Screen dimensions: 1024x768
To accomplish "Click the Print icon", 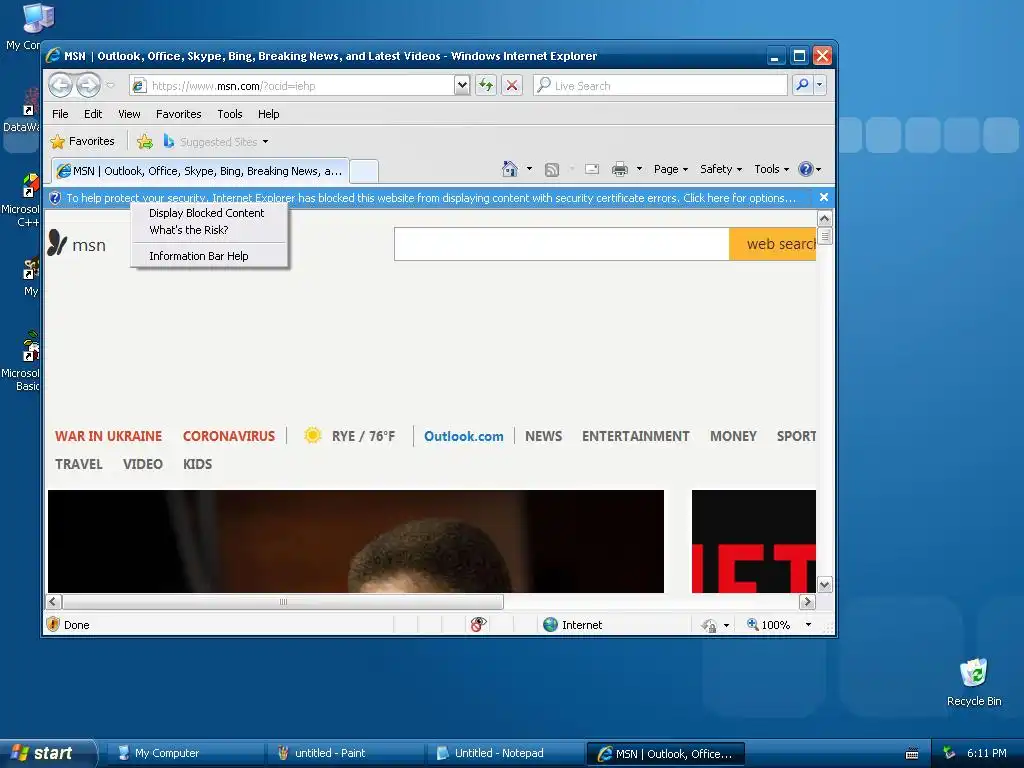I will [620, 169].
